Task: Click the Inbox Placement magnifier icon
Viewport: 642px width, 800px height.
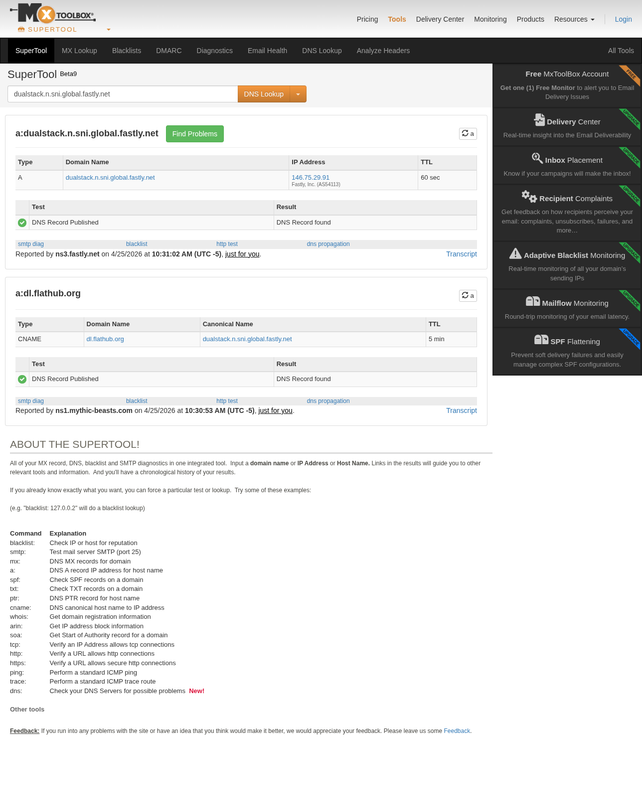Action: tap(537, 158)
